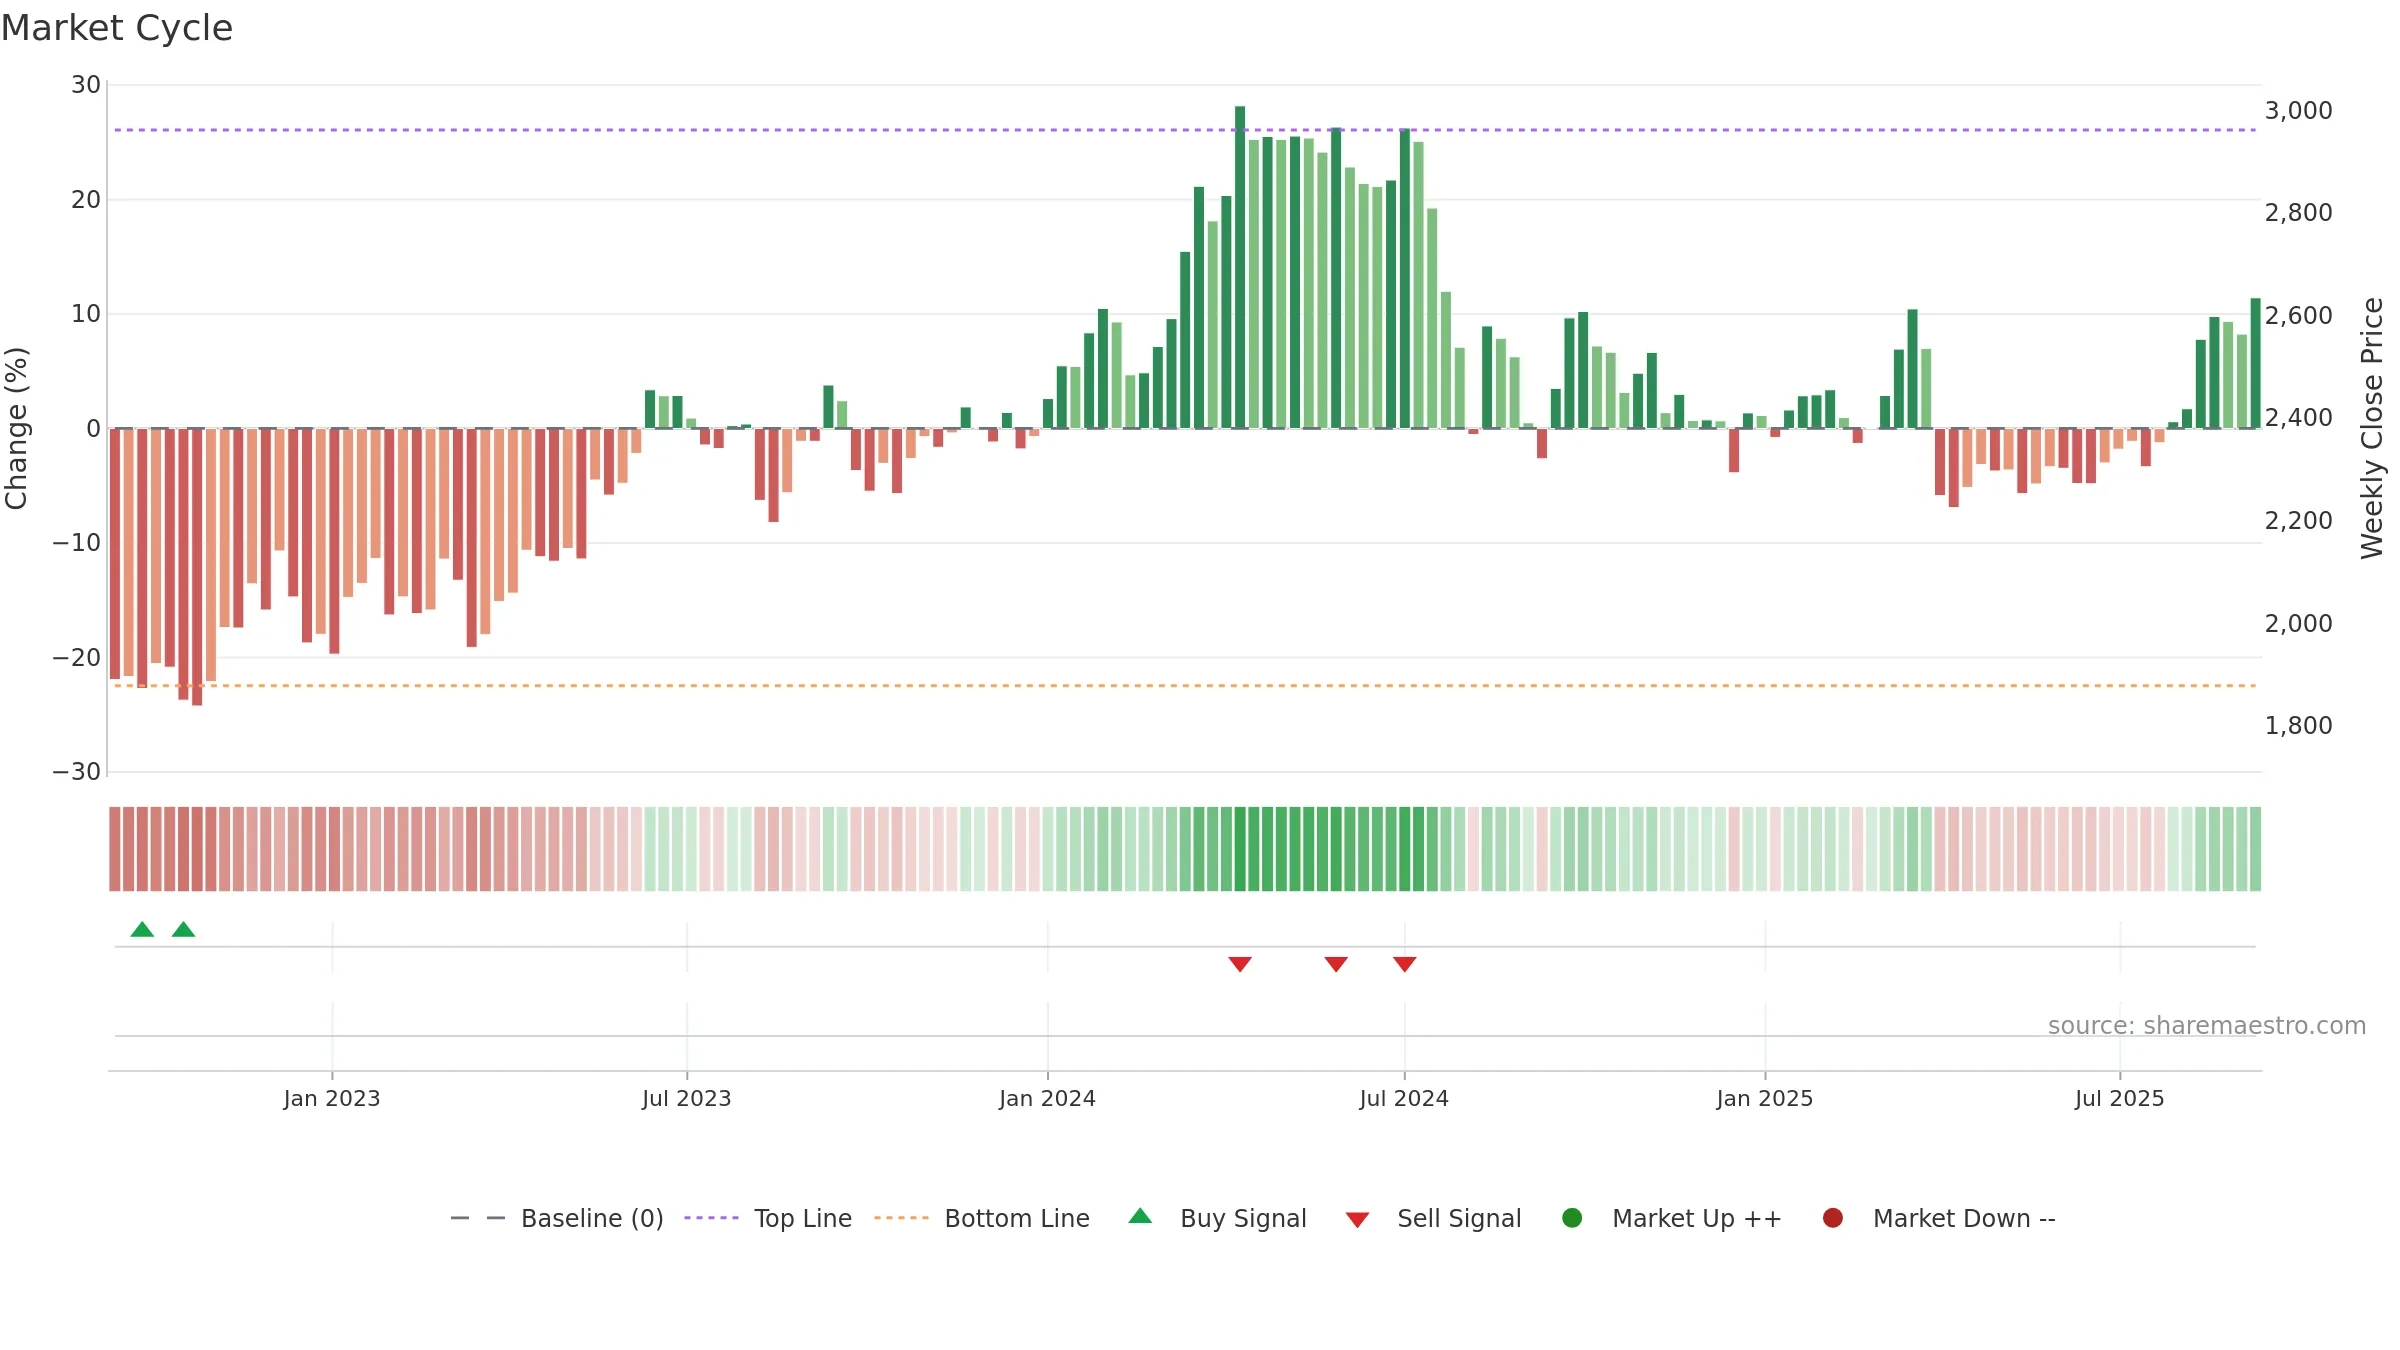Click the orange dotted Bottom Line
2400x1350 pixels.
pyautogui.click(x=1185, y=686)
